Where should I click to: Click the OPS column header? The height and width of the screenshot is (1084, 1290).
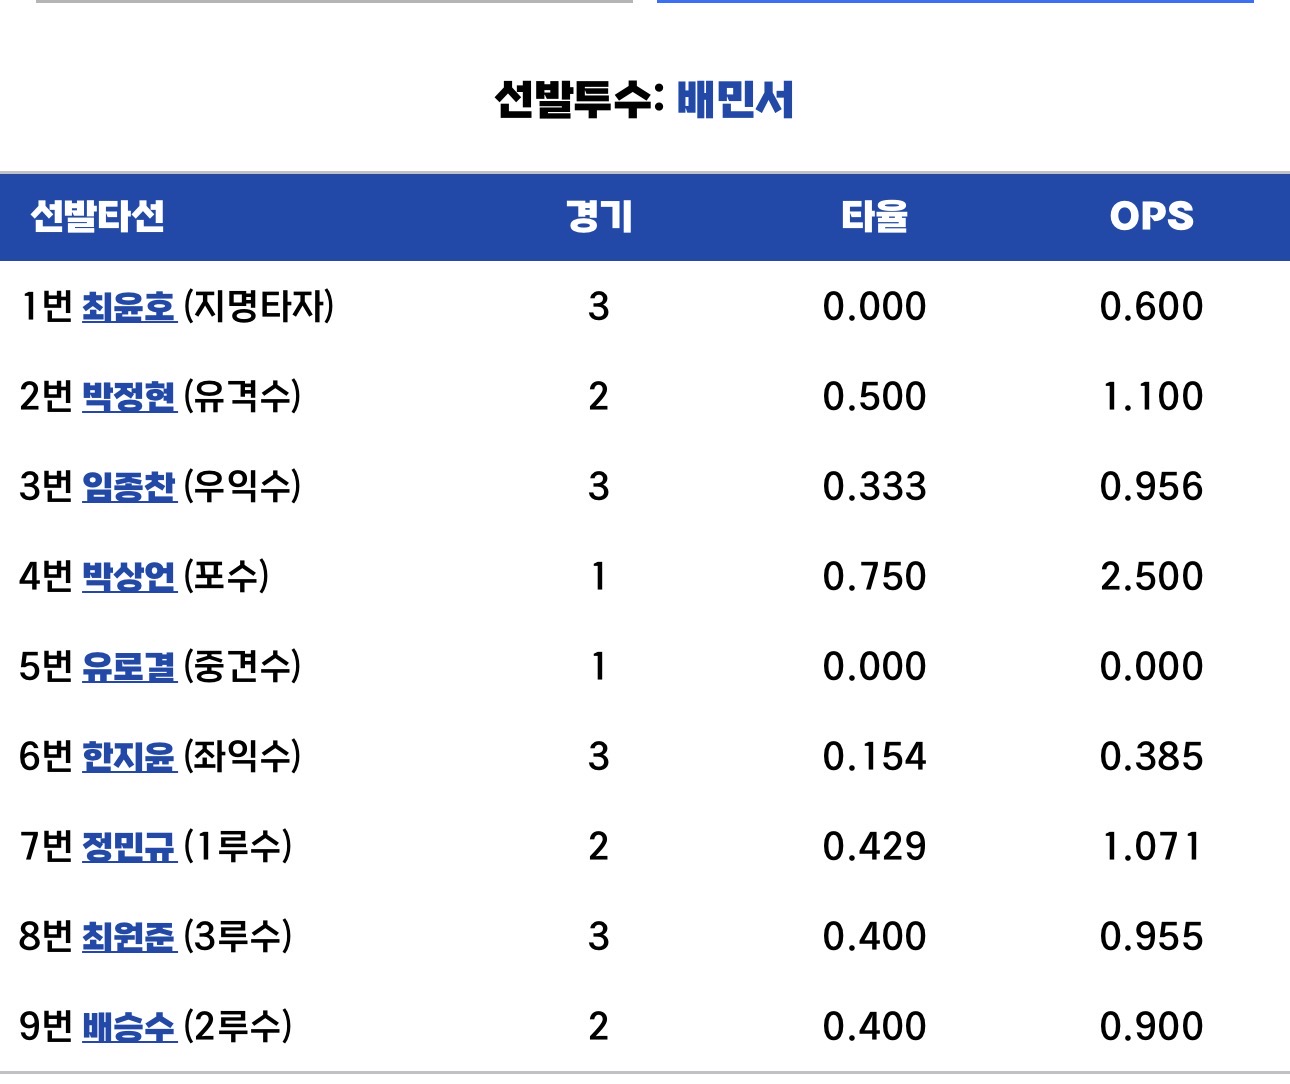pyautogui.click(x=1151, y=216)
